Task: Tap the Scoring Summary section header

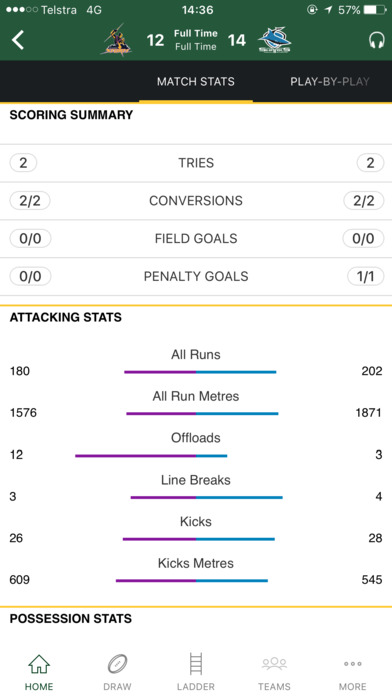Action: [x=71, y=115]
